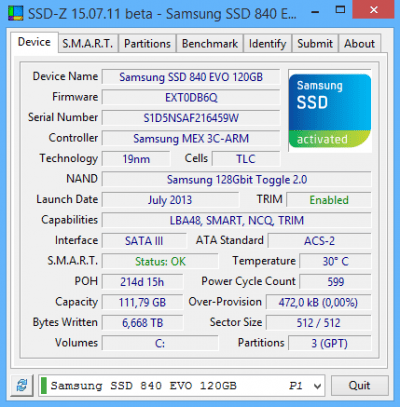
Task: Click the controller value 'Samsung MEX 3C-ARM'
Action: 191,138
